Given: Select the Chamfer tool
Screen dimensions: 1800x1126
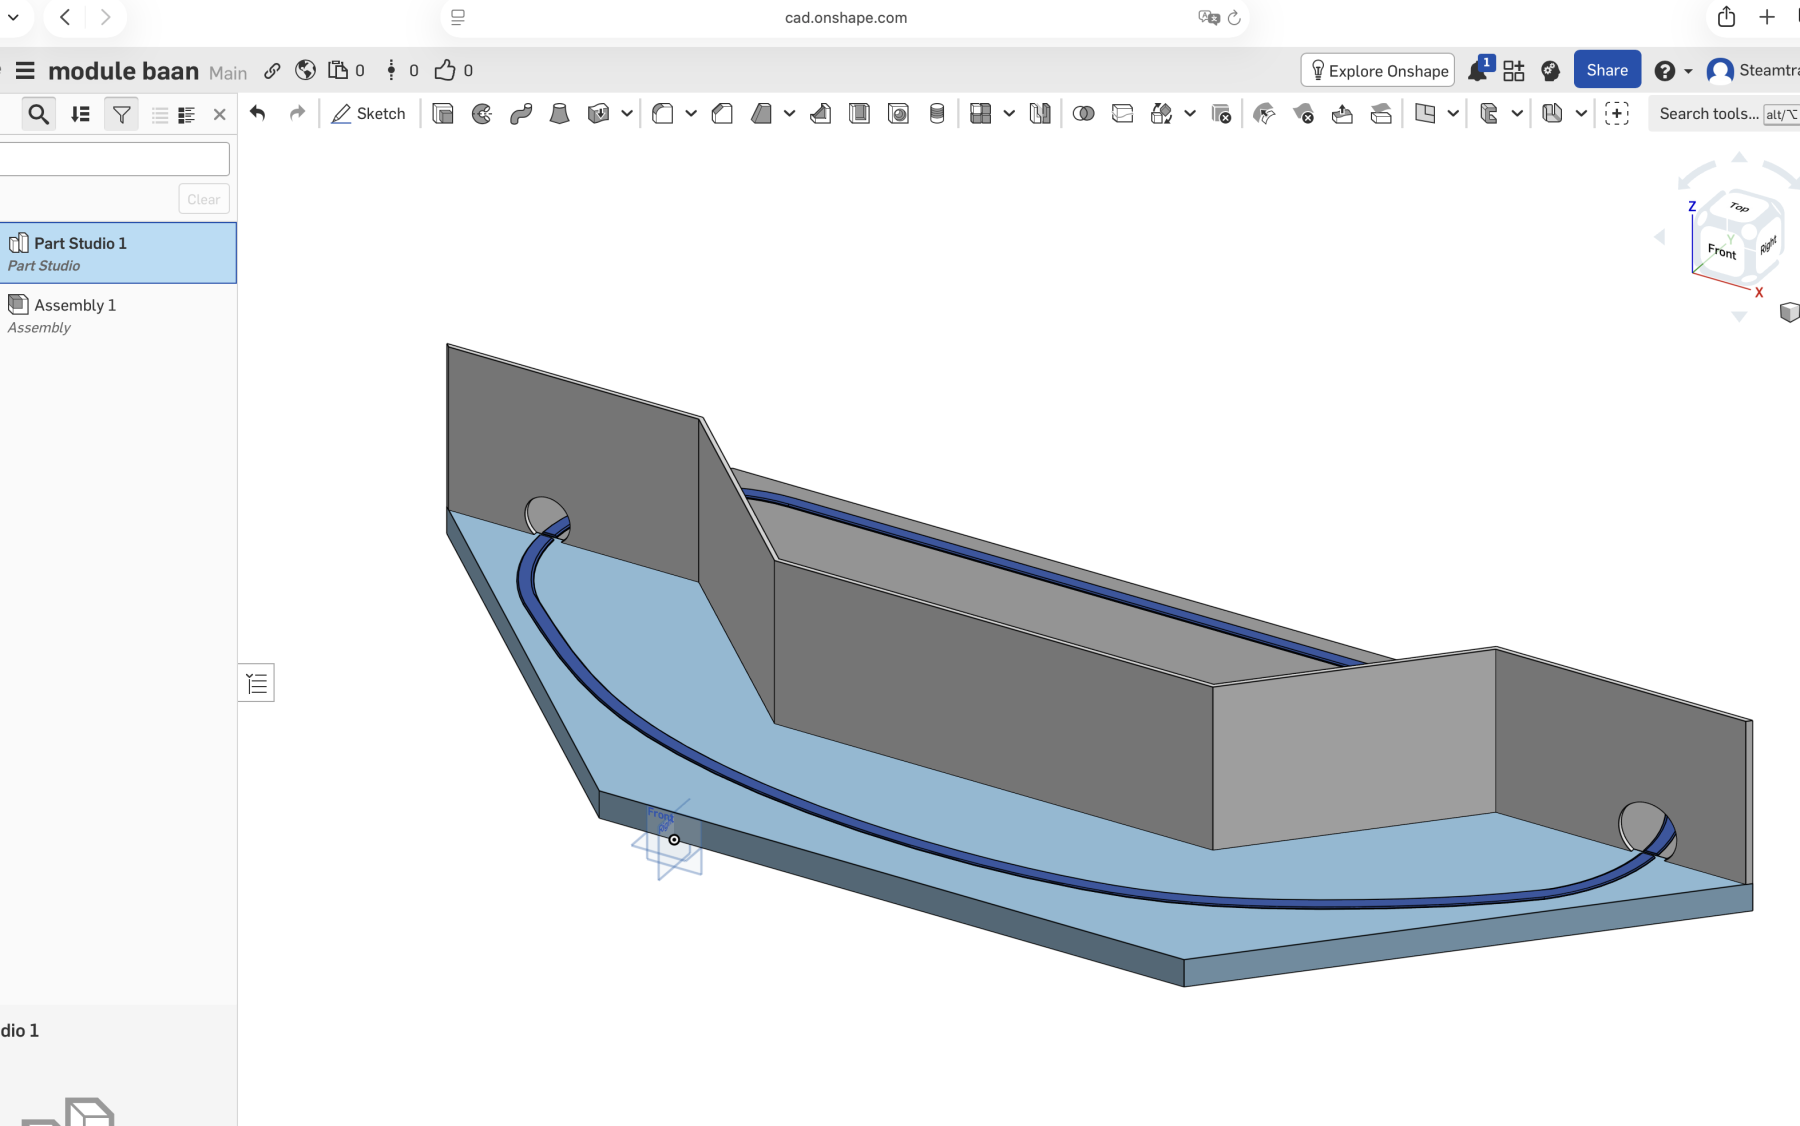Looking at the screenshot, I should [x=722, y=114].
